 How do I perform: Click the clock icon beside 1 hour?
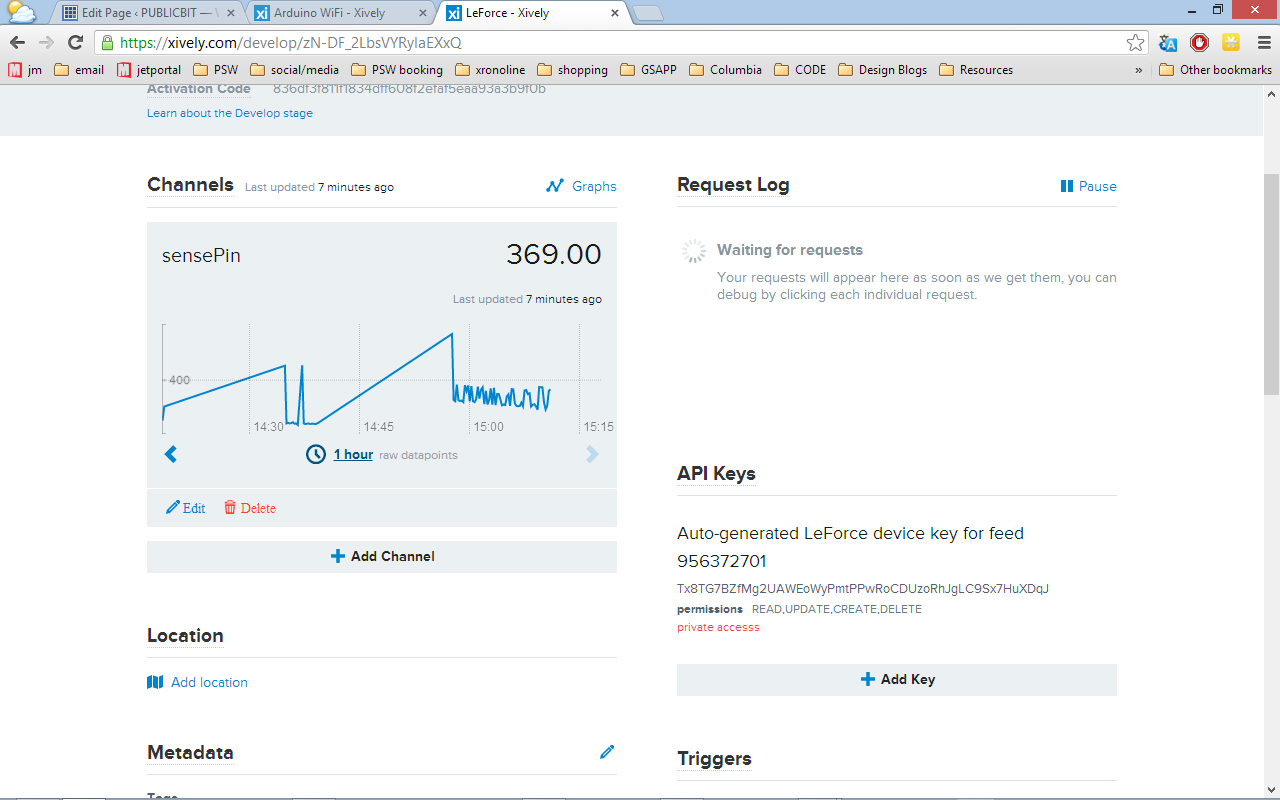coord(316,454)
